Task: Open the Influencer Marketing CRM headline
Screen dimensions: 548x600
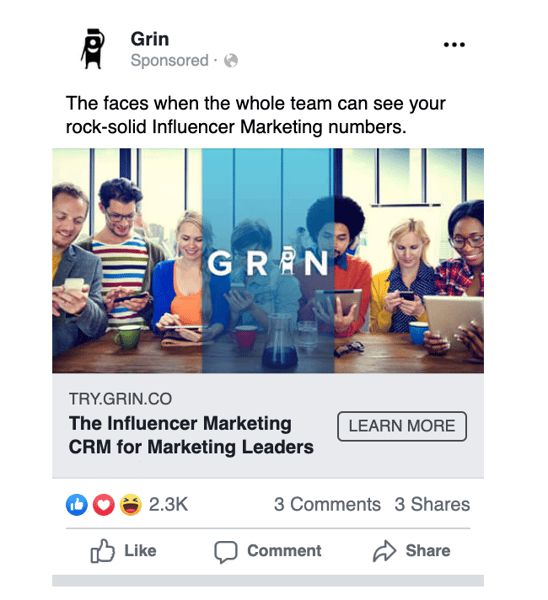Action: point(191,435)
